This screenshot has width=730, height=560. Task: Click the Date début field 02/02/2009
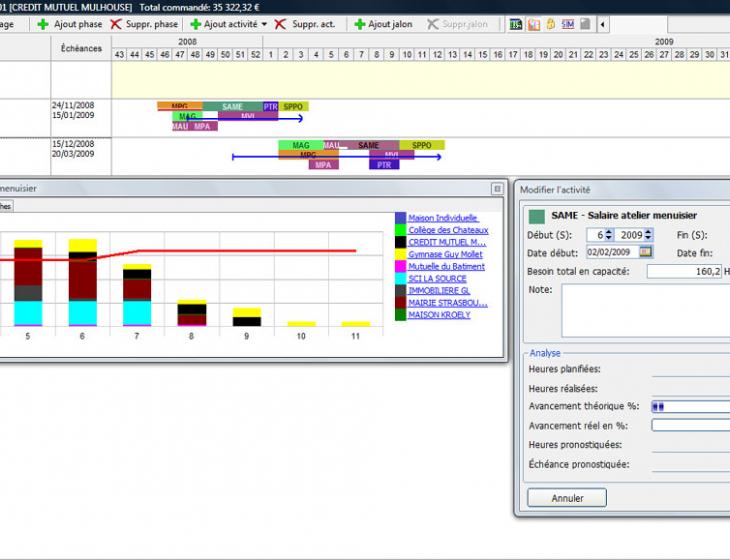pyautogui.click(x=613, y=252)
